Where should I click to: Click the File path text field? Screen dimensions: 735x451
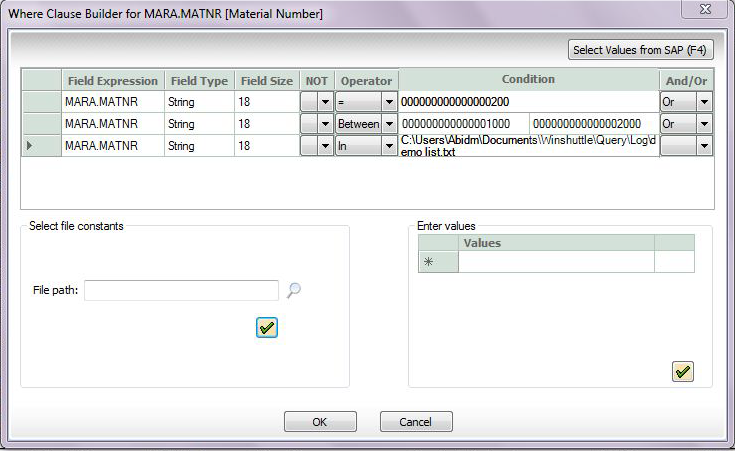click(x=181, y=290)
